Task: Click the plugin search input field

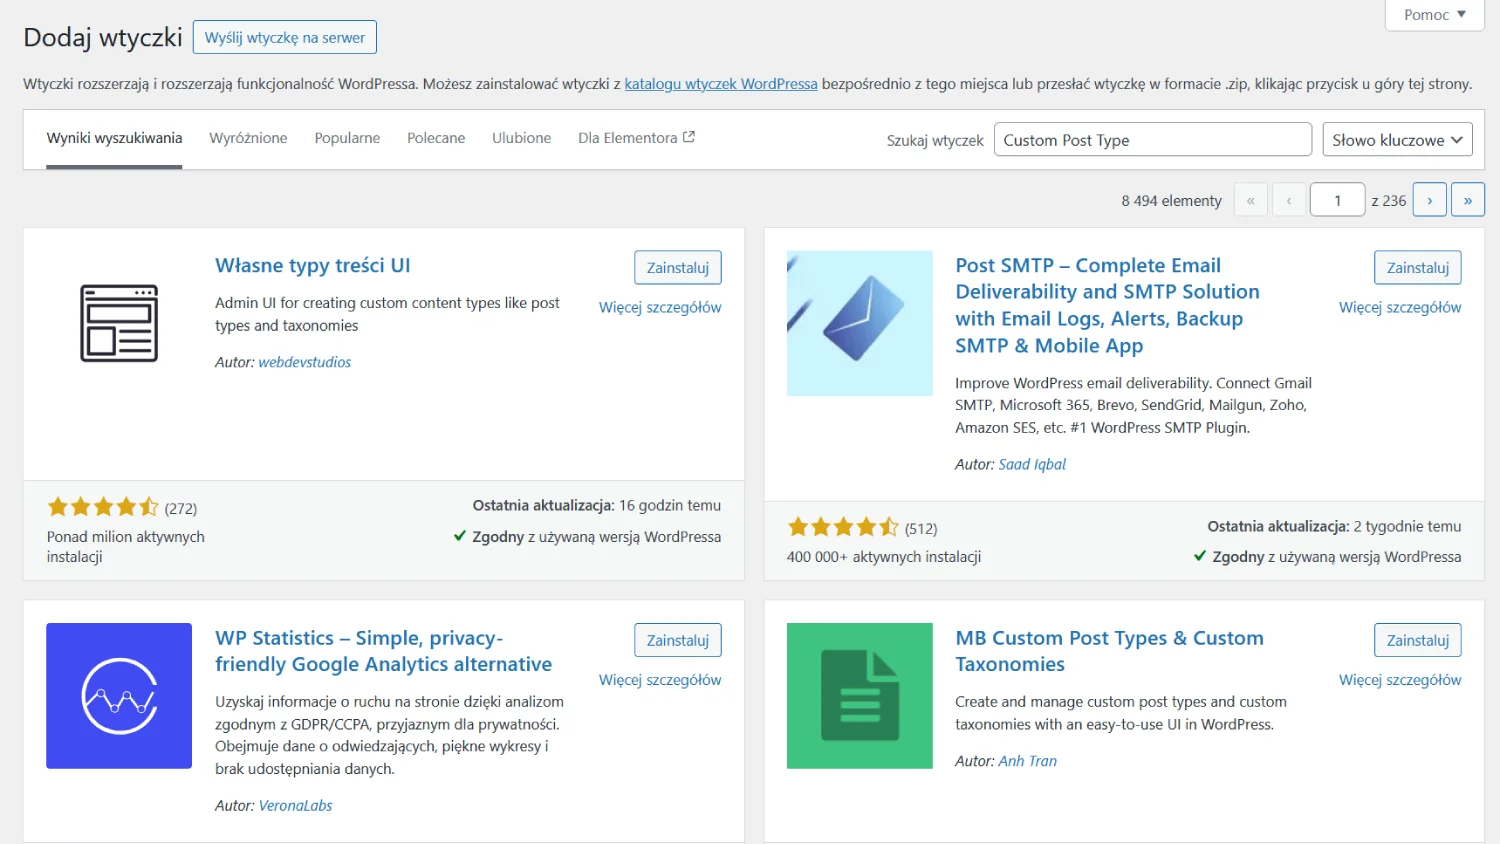Action: pyautogui.click(x=1152, y=140)
